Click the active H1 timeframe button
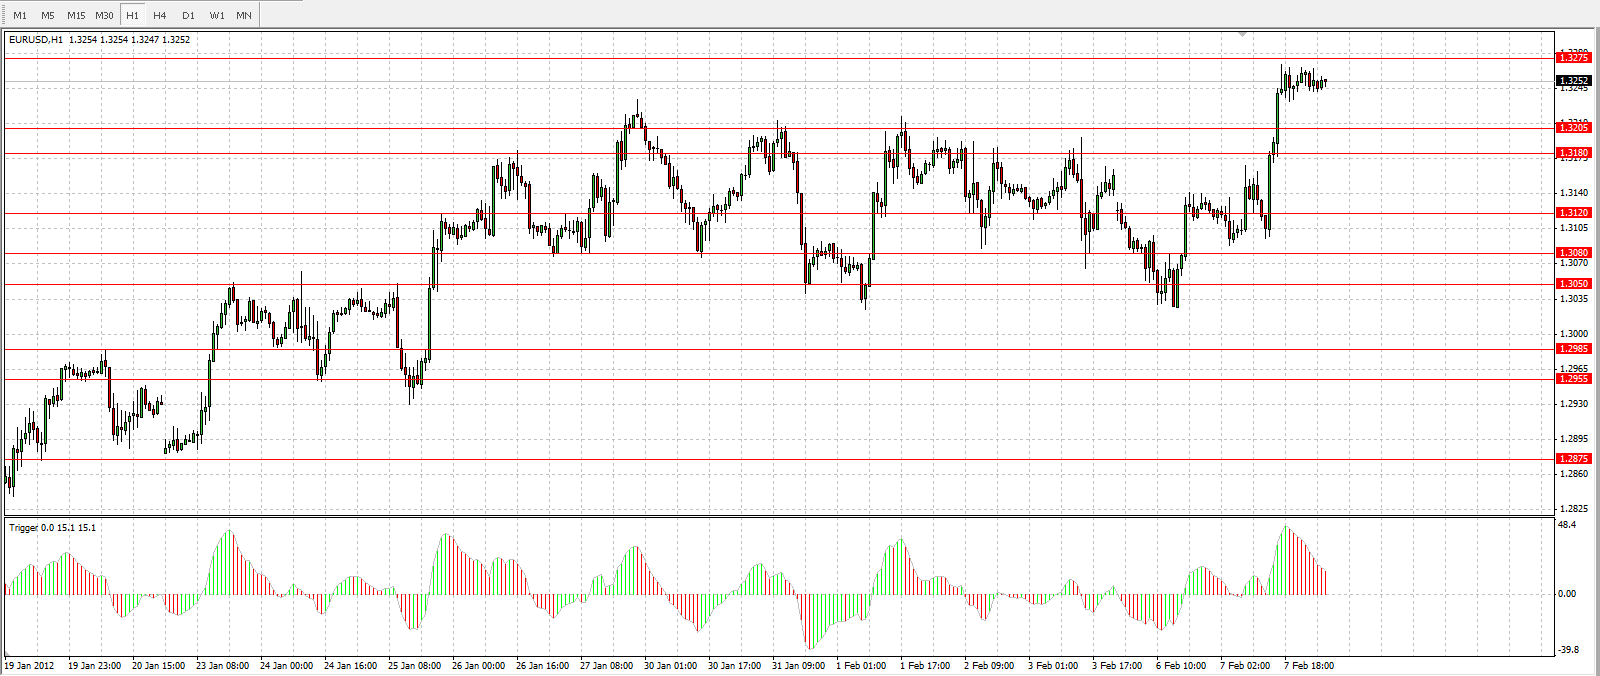The width and height of the screenshot is (1600, 676). (132, 15)
